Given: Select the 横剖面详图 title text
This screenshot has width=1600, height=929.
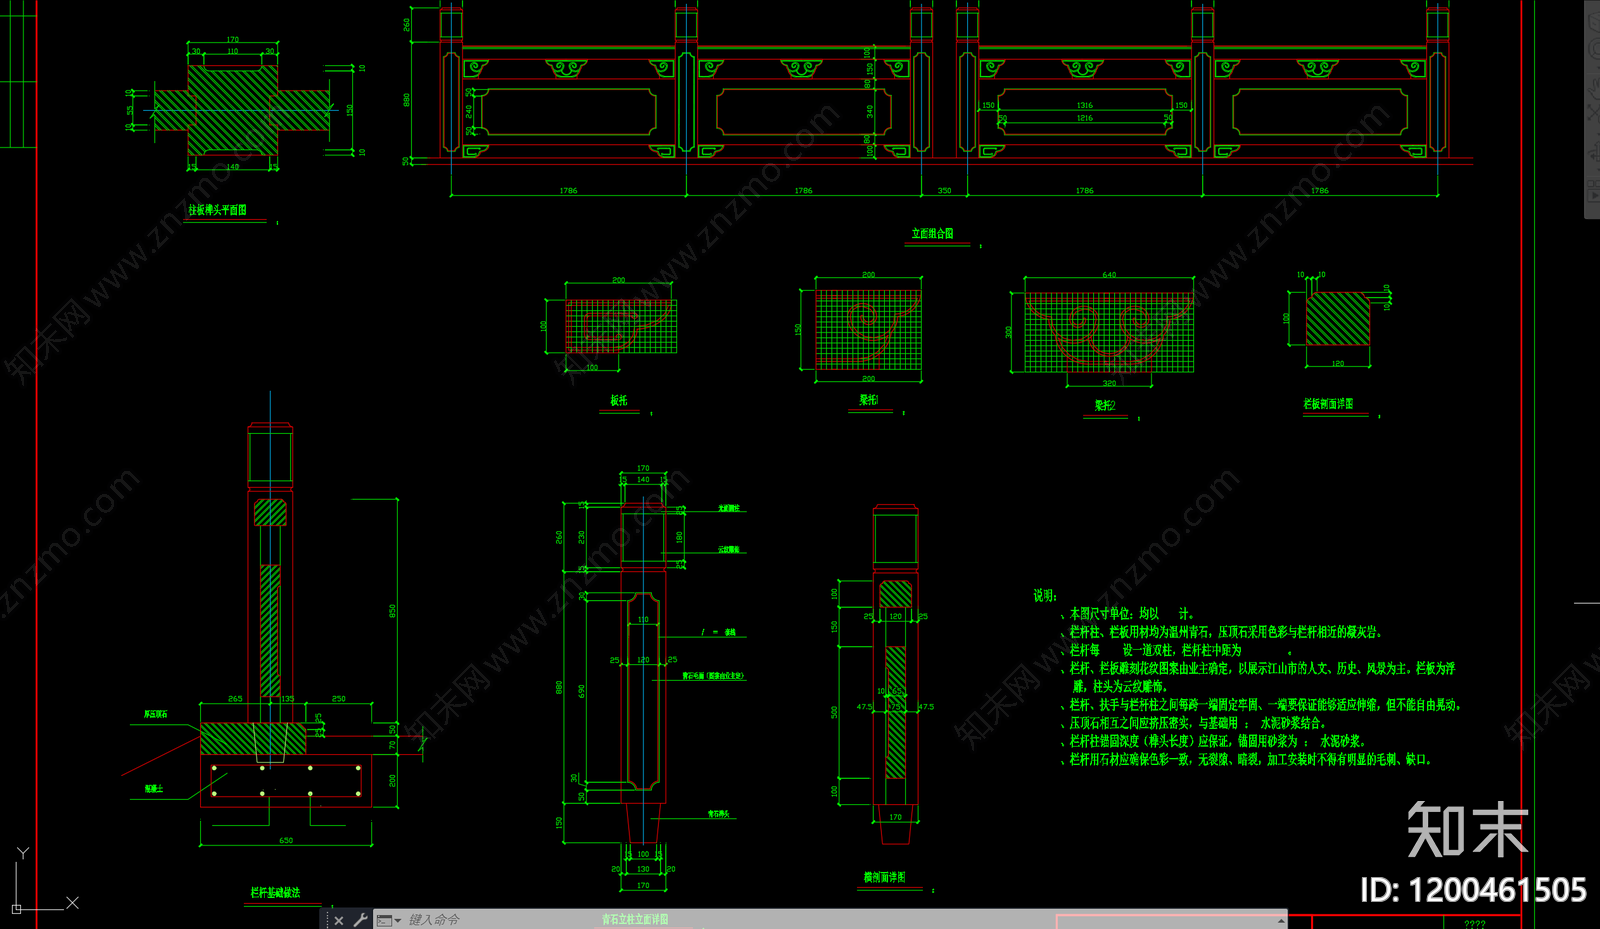Looking at the screenshot, I should (885, 877).
